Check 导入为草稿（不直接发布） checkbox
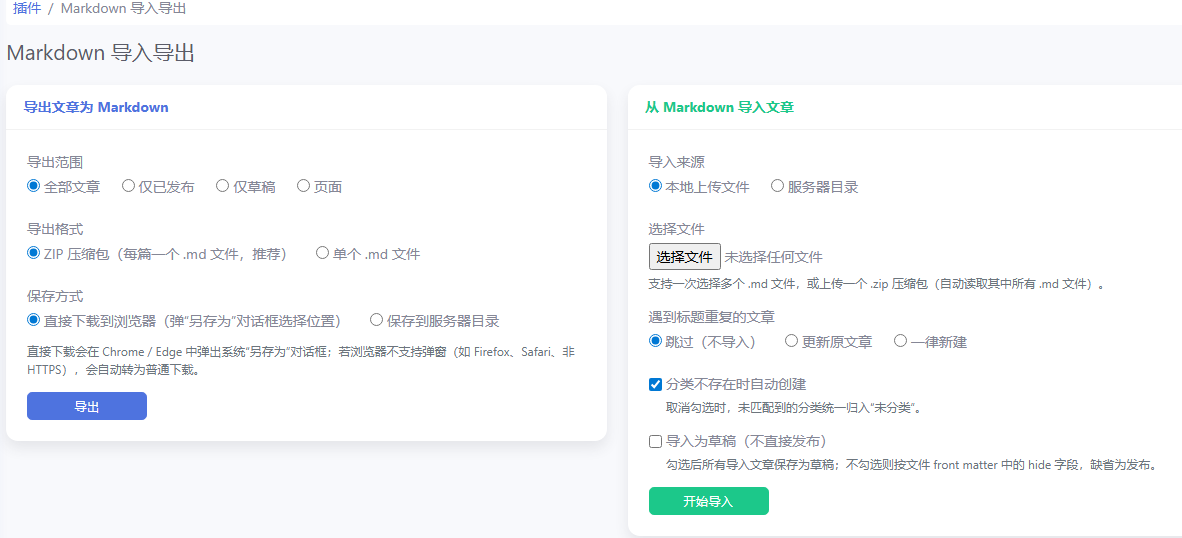 (655, 441)
